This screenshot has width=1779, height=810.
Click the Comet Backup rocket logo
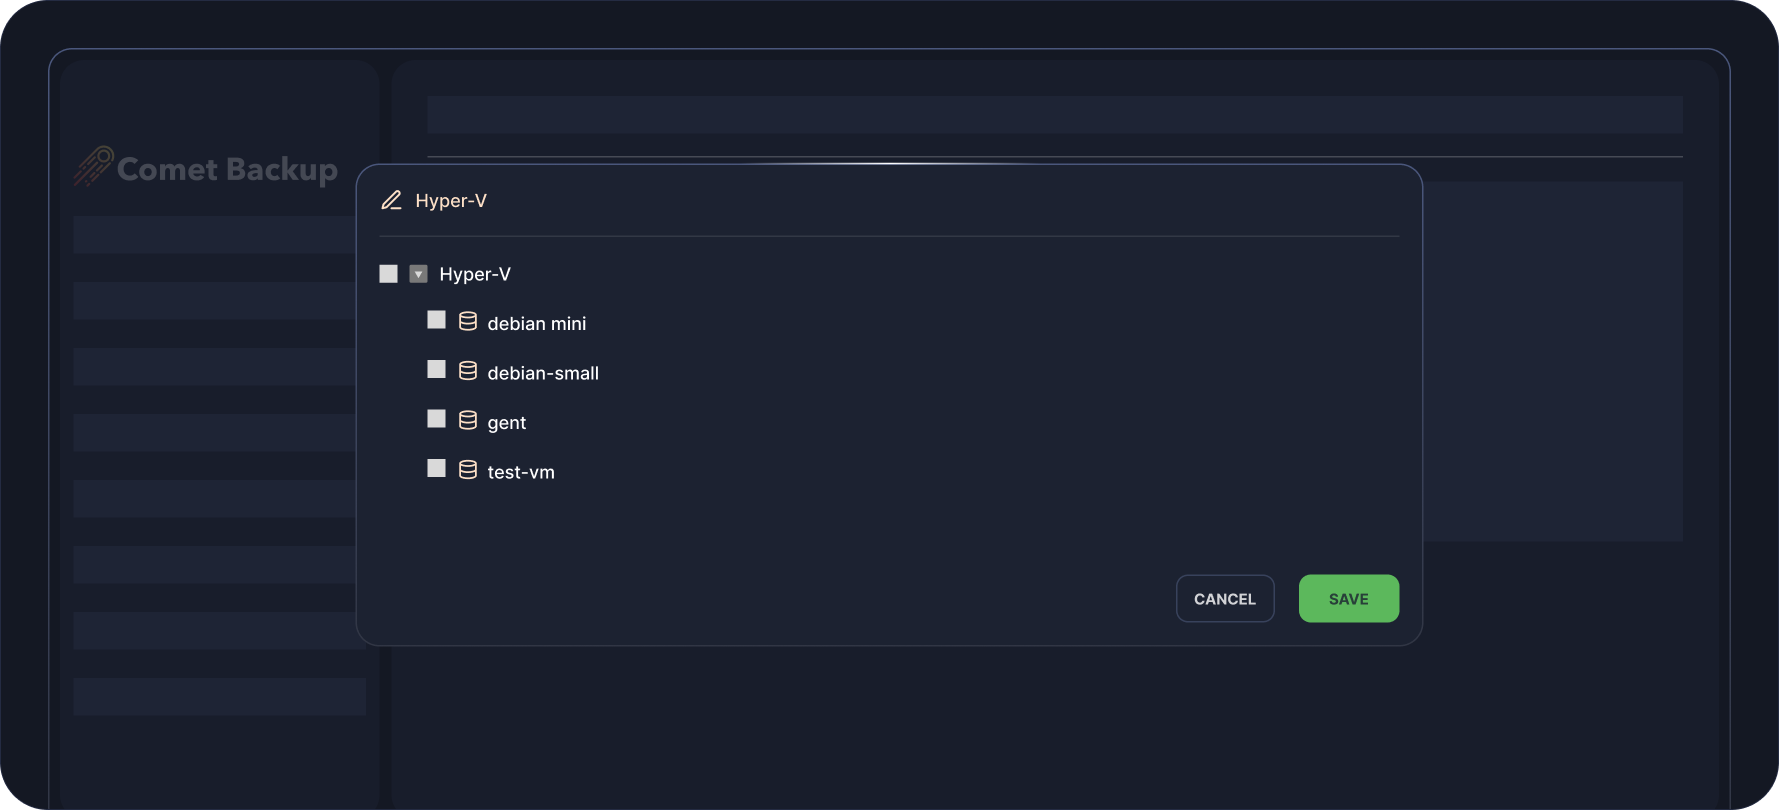pos(93,167)
